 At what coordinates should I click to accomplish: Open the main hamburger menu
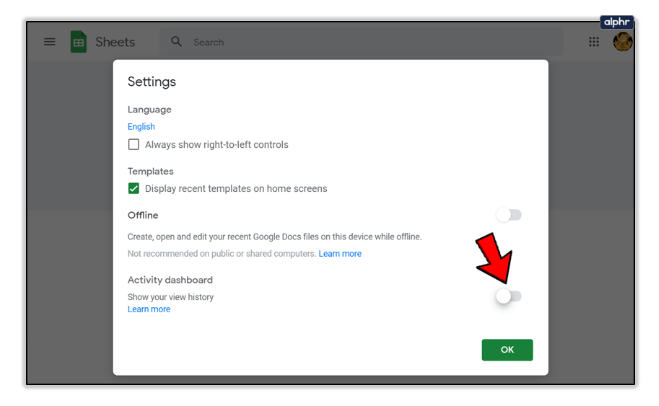[50, 42]
